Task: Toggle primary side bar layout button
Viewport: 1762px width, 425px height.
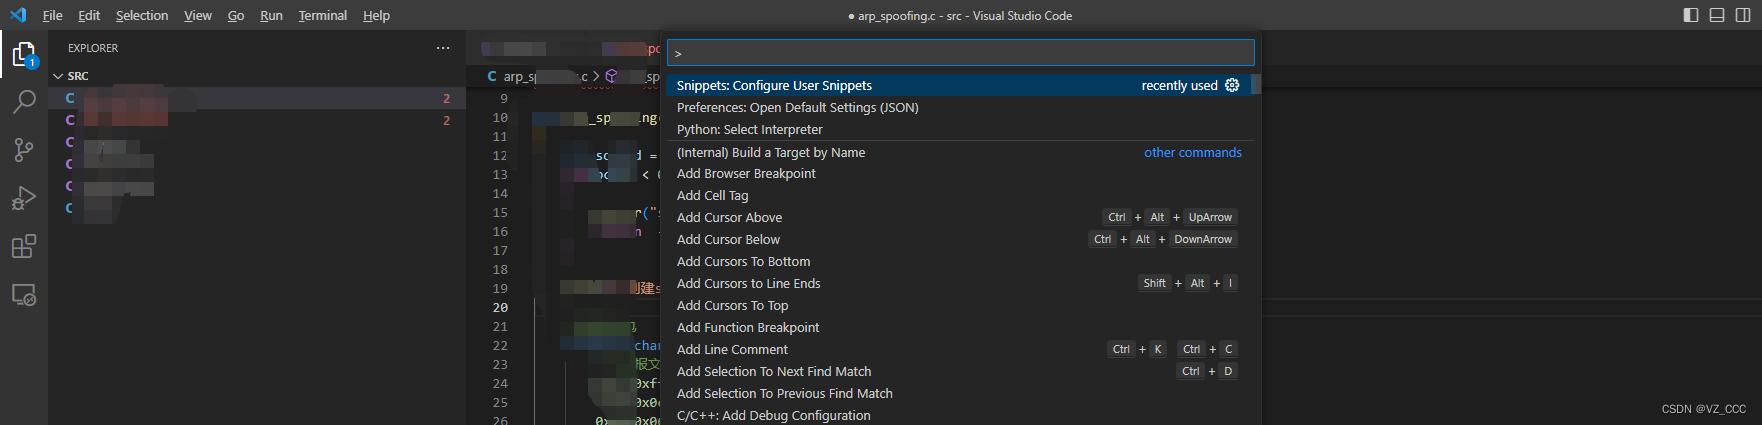Action: [x=1691, y=15]
